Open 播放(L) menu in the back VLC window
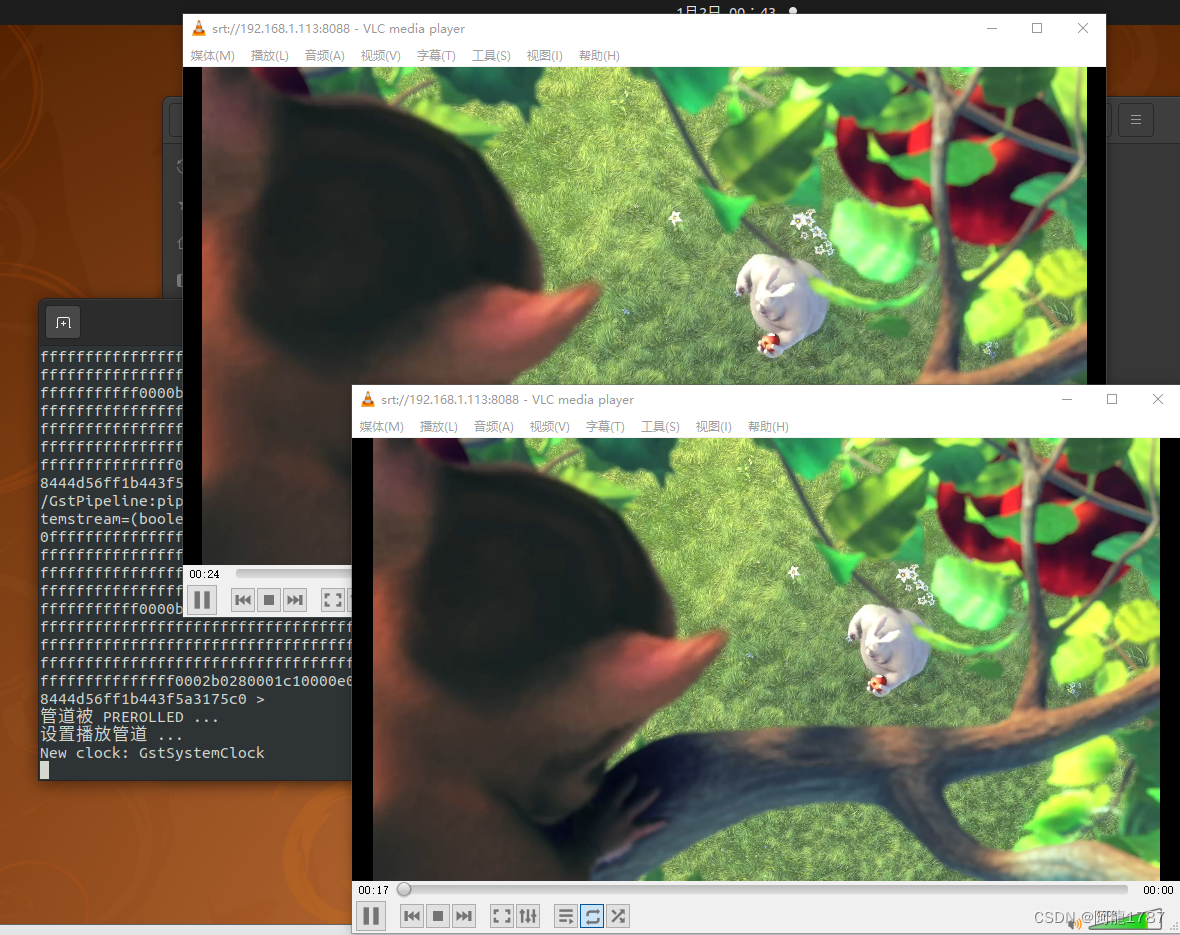This screenshot has width=1180, height=935. click(x=269, y=56)
